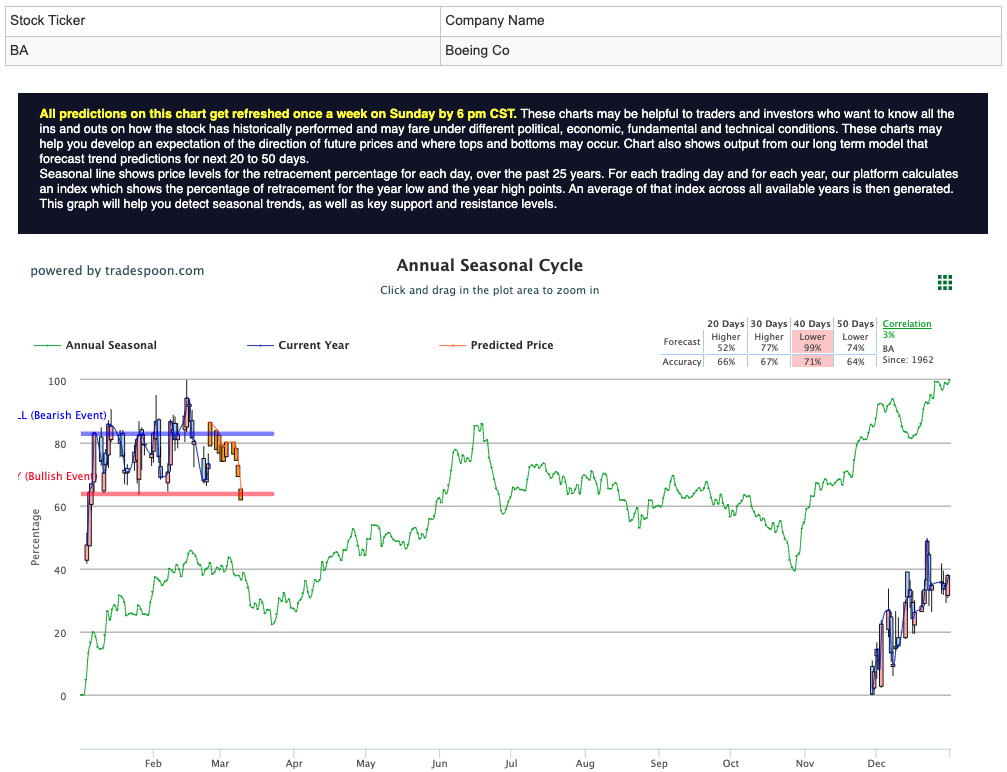Image resolution: width=1007 pixels, height=772 pixels.
Task: Select the 30 Days Higher 77% forecast cell
Action: point(769,342)
